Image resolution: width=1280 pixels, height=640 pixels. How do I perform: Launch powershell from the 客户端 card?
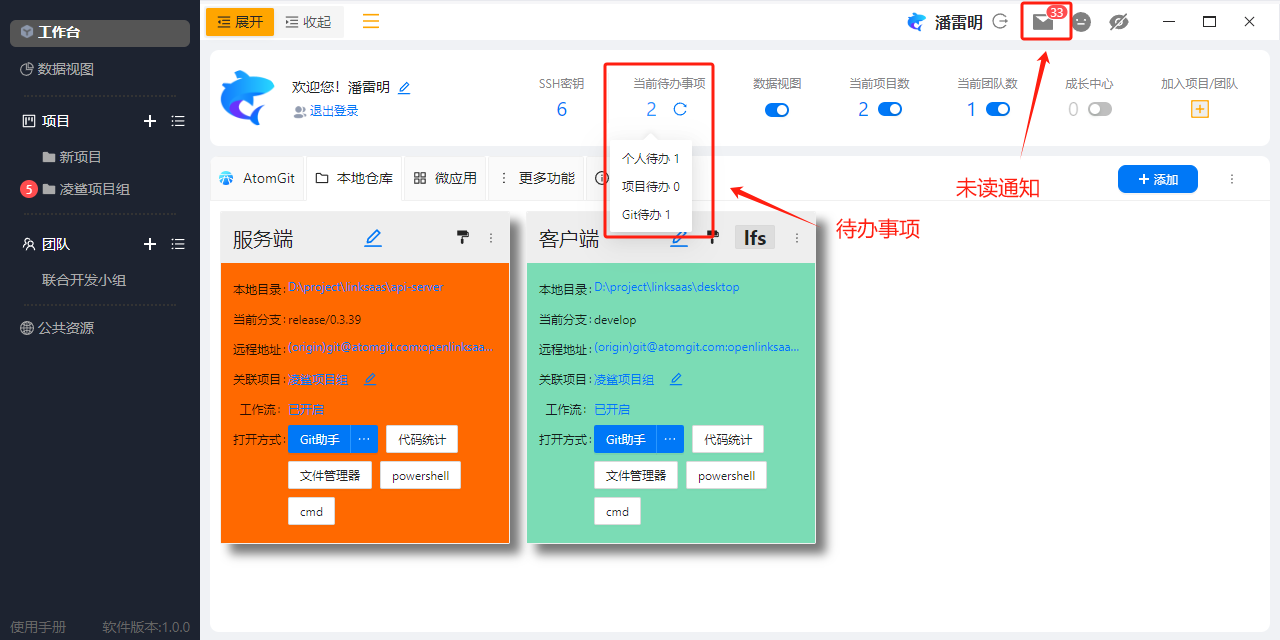(x=726, y=475)
